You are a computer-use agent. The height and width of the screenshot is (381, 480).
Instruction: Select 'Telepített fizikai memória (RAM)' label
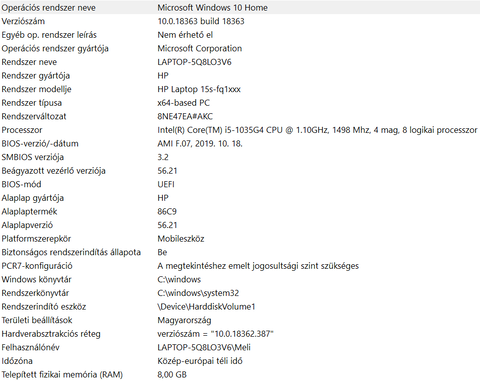(62, 375)
